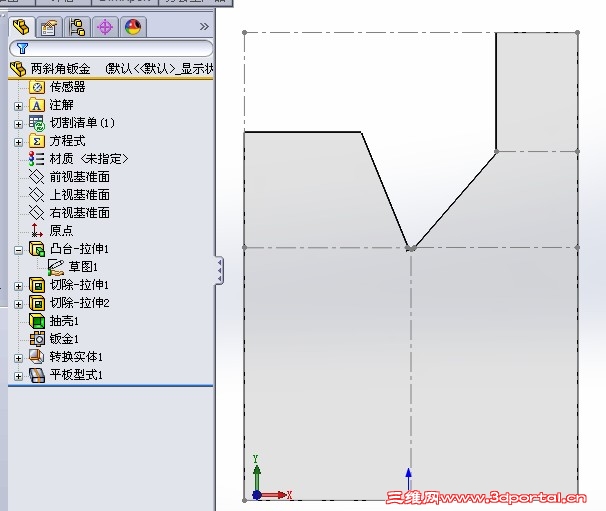Viewport: 606px width, 511px height.
Task: Expand the 方程式 equations node
Action: [18, 142]
